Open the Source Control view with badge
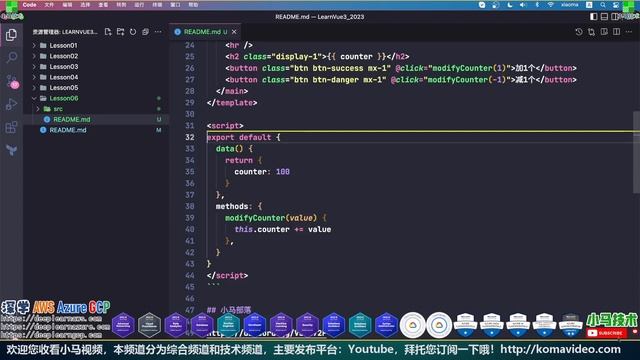The height and width of the screenshot is (360, 640). 11,81
